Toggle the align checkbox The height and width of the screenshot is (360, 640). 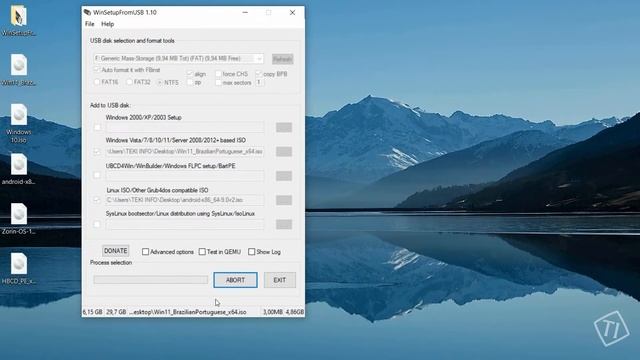click(190, 74)
